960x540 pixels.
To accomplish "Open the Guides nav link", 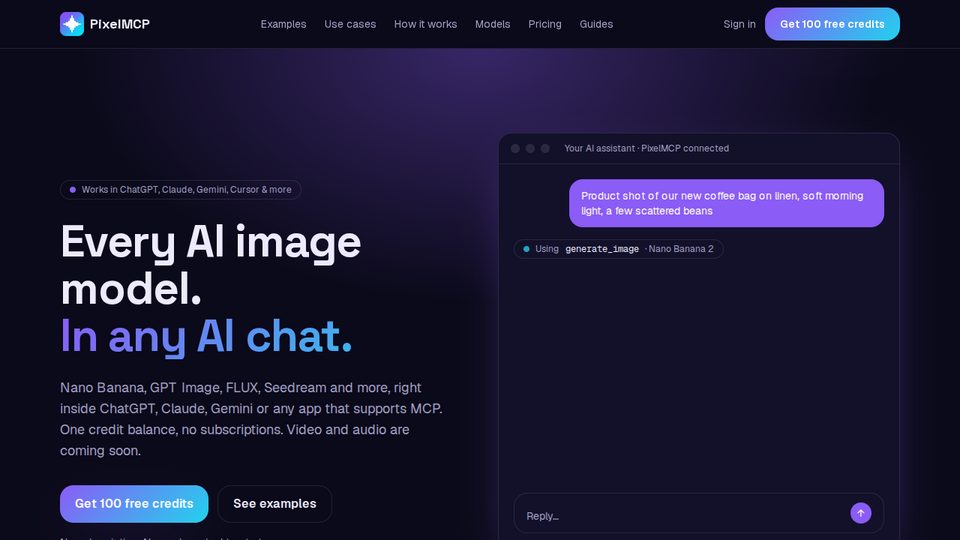I will [x=596, y=24].
